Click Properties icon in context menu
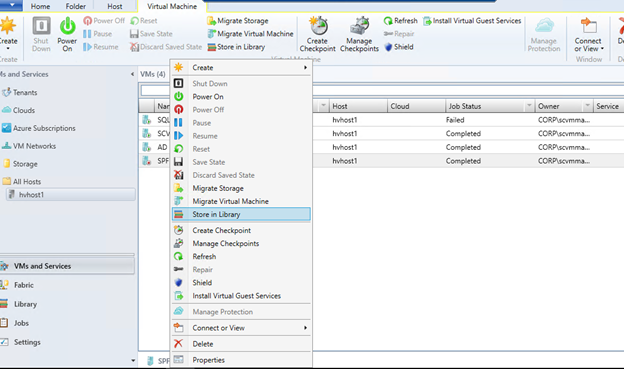This screenshot has width=624, height=369. 179,359
